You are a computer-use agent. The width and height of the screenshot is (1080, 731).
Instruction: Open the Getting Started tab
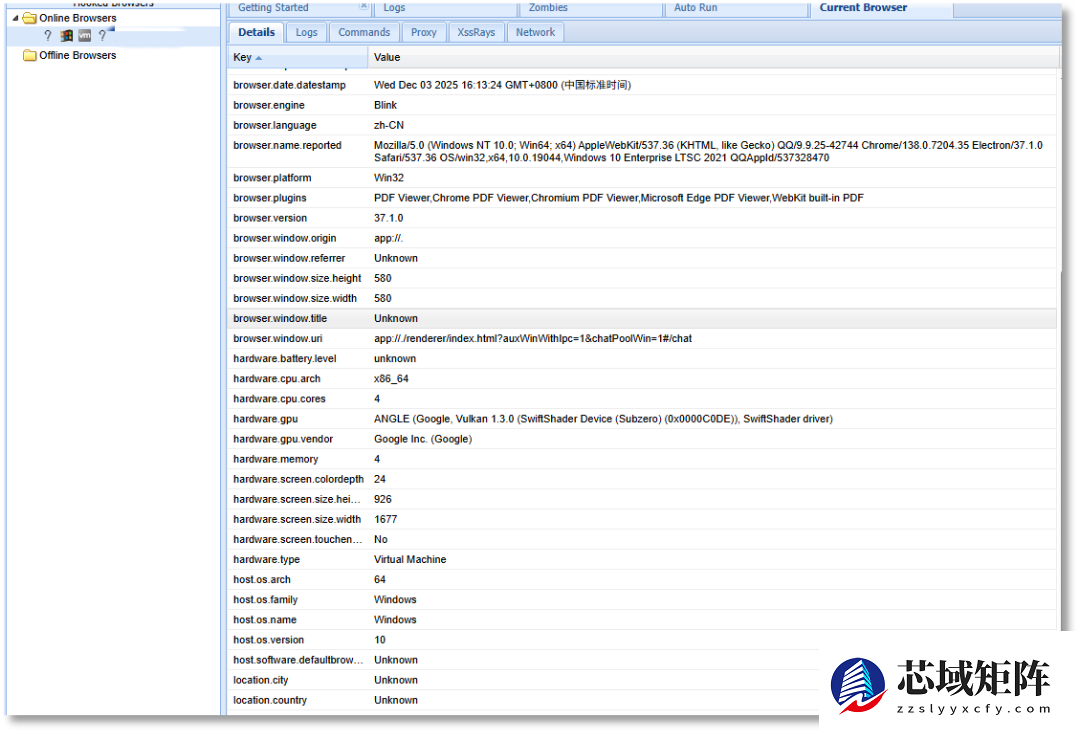point(273,8)
